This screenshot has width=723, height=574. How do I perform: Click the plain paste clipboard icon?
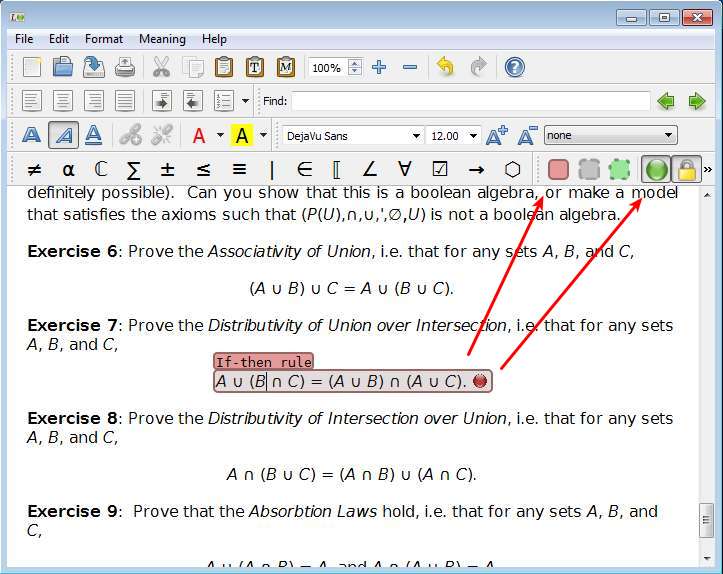click(224, 67)
